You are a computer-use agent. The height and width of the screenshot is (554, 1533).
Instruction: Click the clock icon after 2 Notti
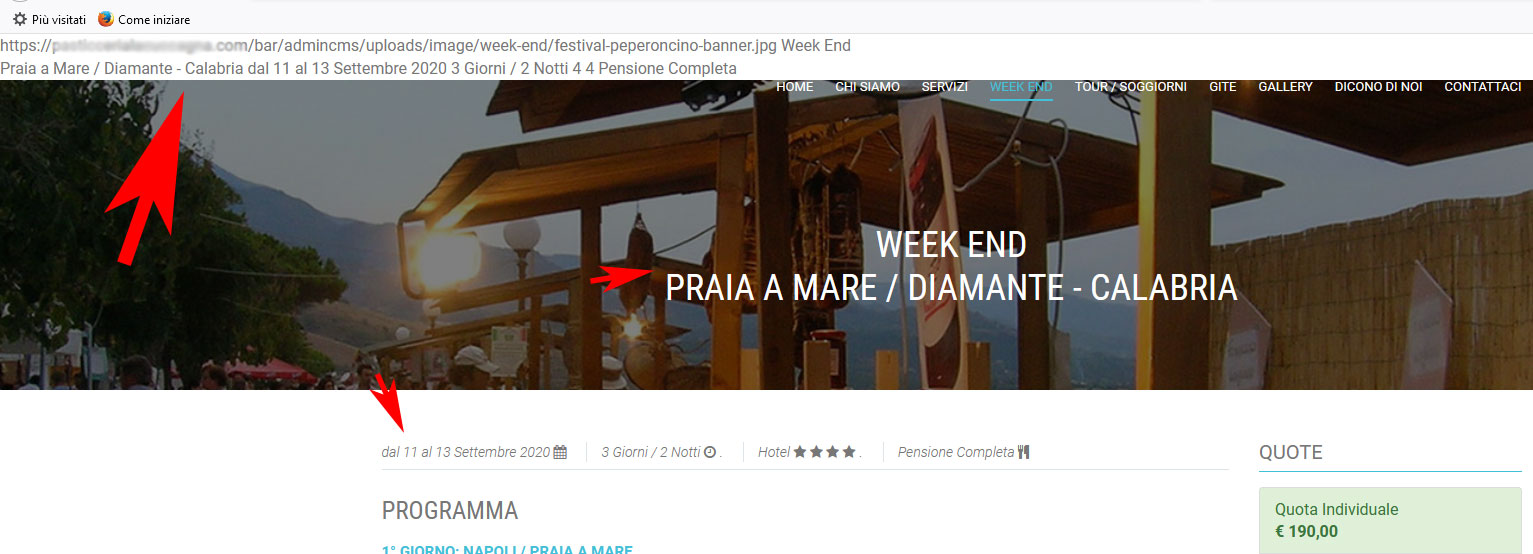710,452
